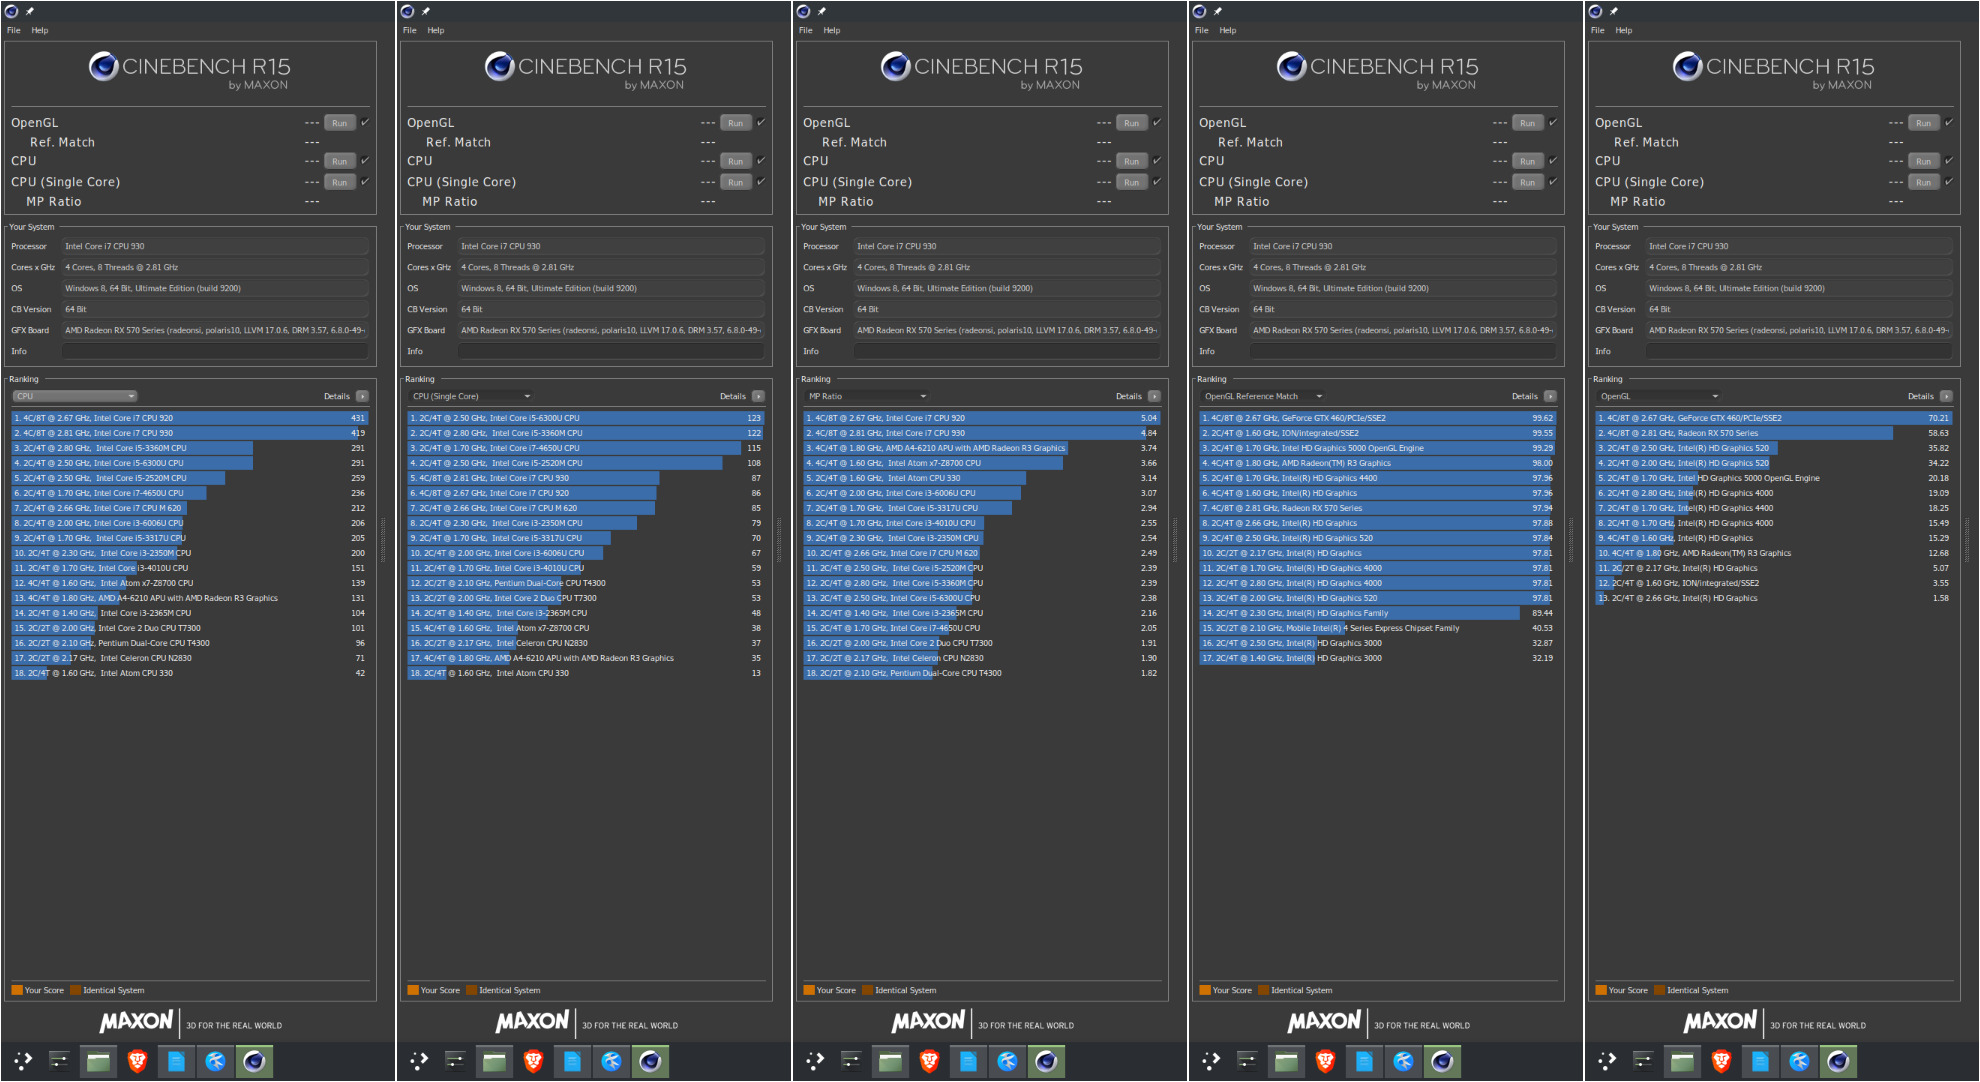This screenshot has height=1082, width=1980.
Task: Open the Help menu in the CPU-ranking window
Action: click(40, 30)
